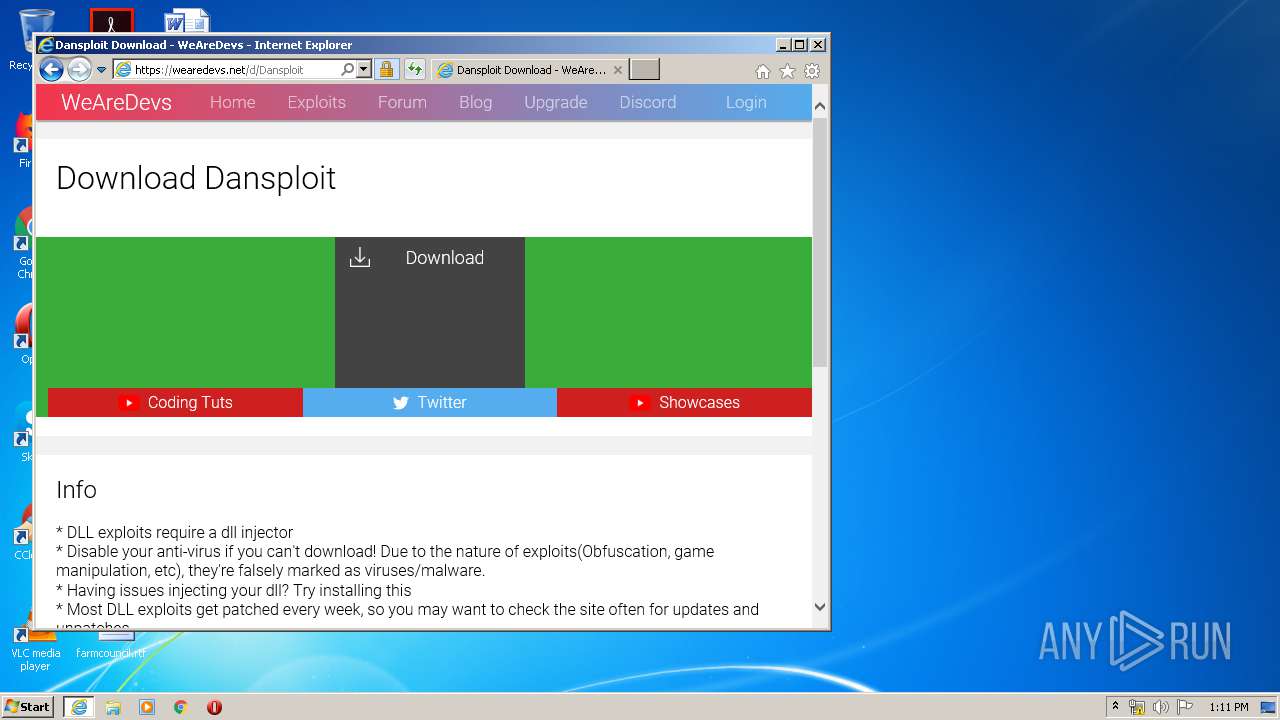
Task: Expand the address bar autocomplete dropdown
Action: (x=364, y=70)
